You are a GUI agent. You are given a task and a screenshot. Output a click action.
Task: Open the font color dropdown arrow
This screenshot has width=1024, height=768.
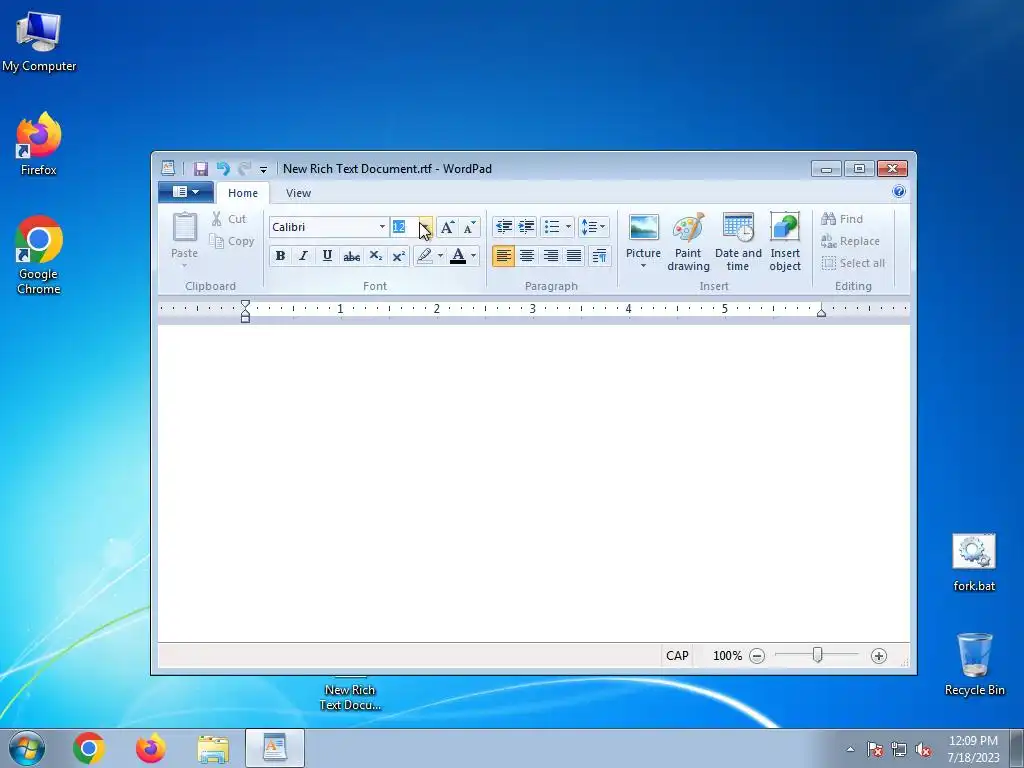(473, 256)
